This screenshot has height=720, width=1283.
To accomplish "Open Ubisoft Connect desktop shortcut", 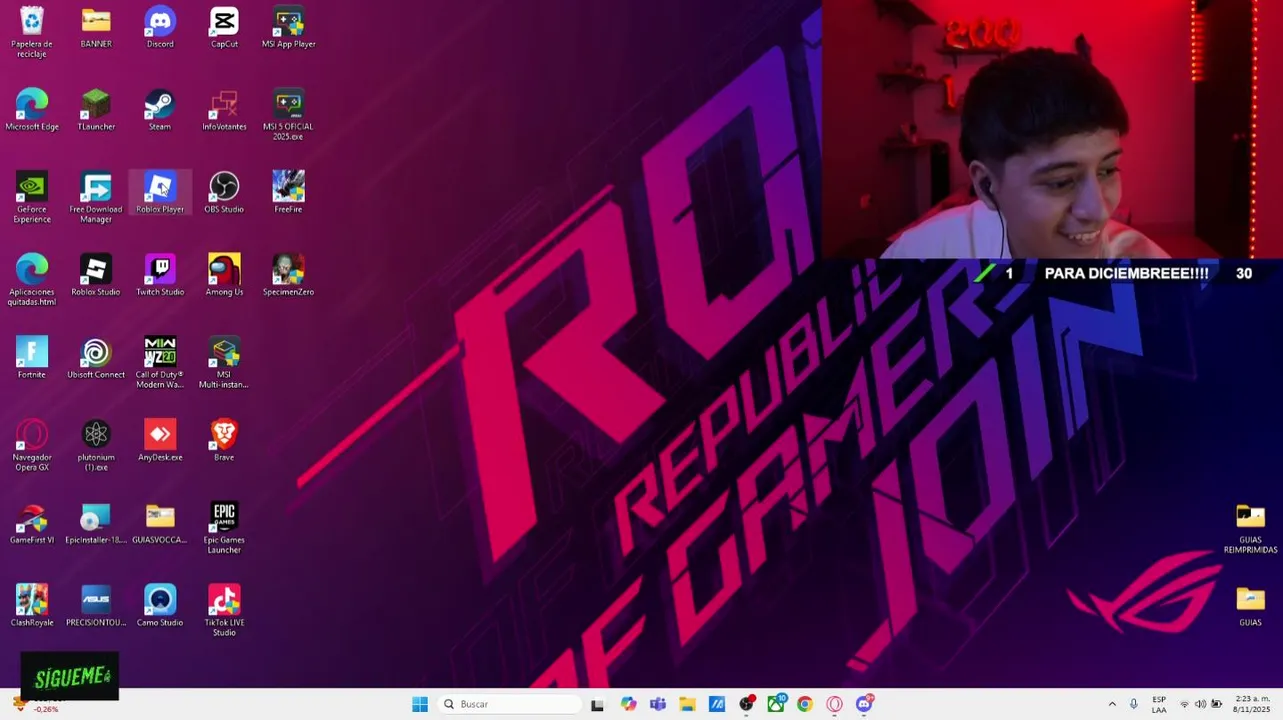I will (96, 358).
